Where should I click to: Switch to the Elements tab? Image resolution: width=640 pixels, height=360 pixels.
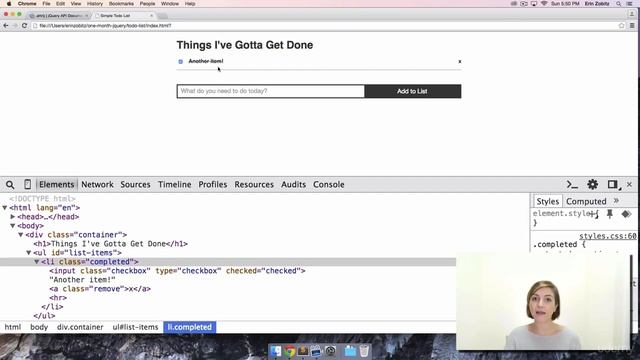coord(56,184)
